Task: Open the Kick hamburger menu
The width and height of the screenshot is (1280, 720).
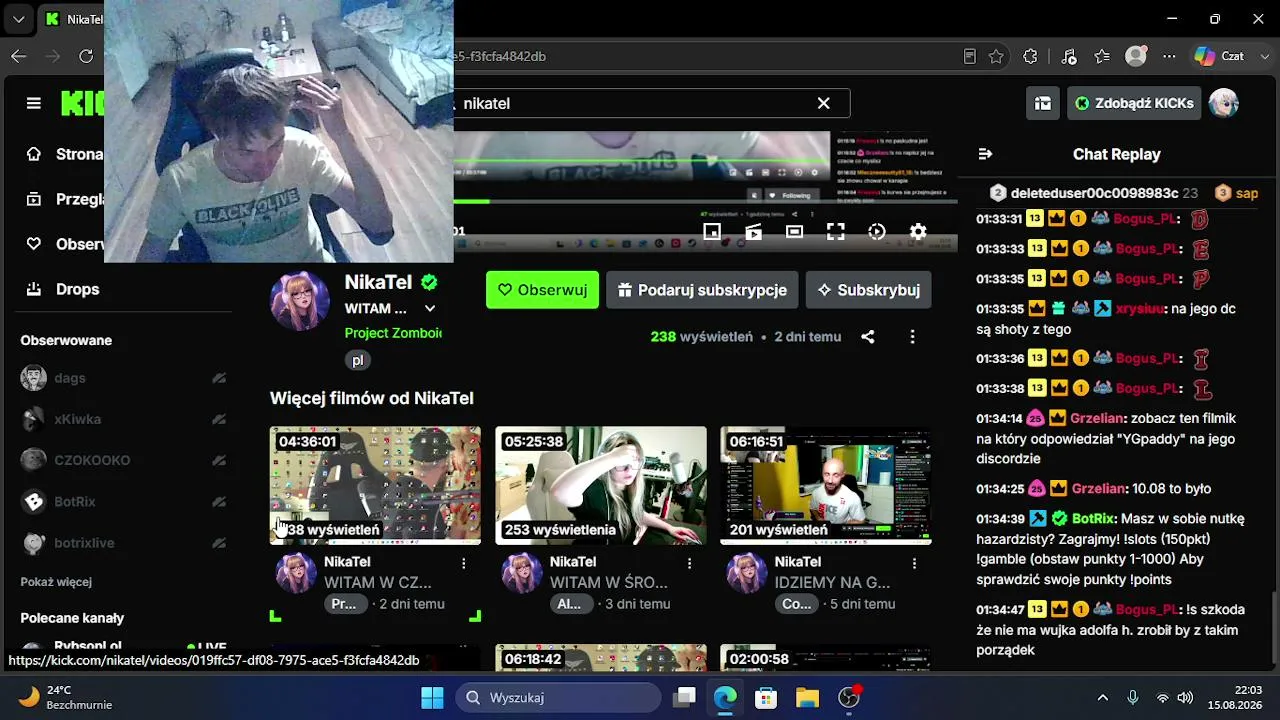Action: pos(34,103)
